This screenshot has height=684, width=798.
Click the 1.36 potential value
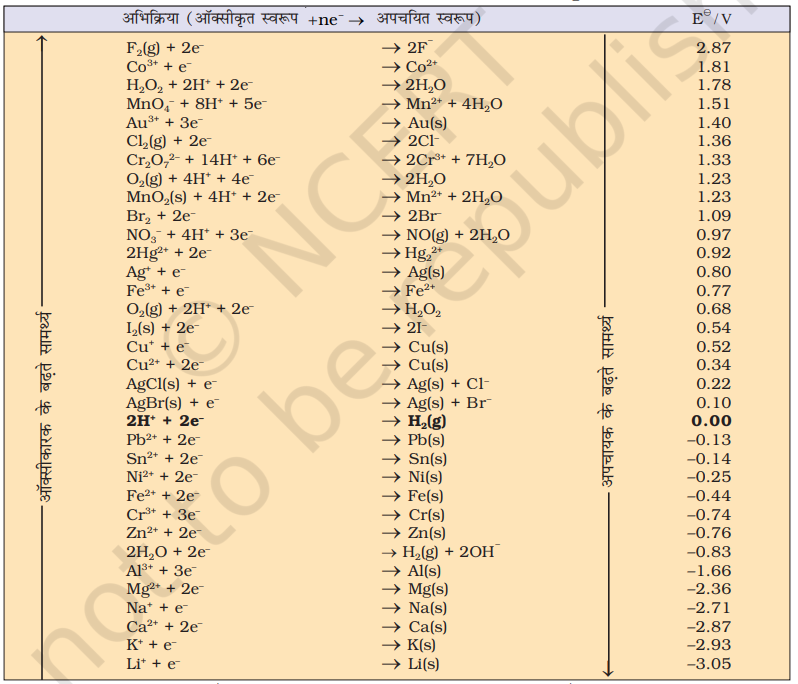[x=714, y=141]
